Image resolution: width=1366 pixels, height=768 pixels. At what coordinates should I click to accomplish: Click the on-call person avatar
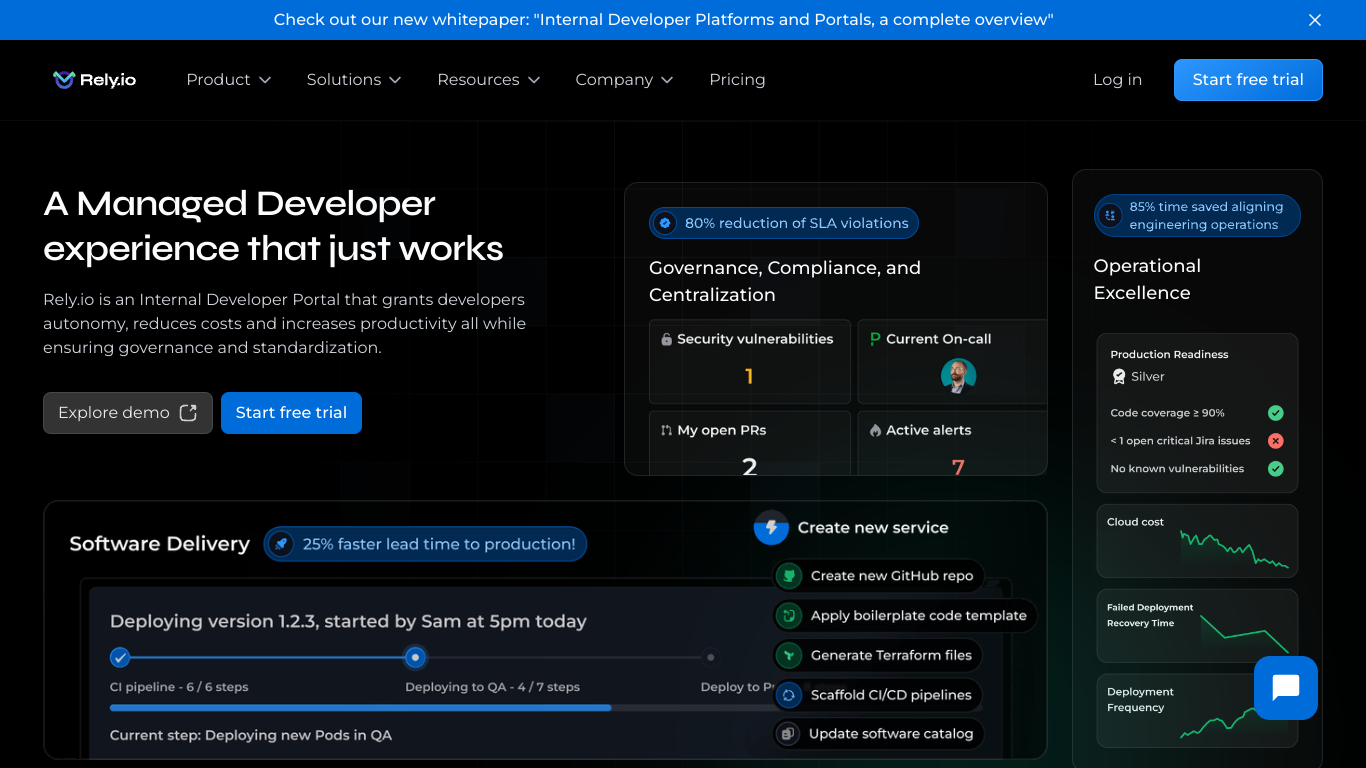click(x=958, y=376)
